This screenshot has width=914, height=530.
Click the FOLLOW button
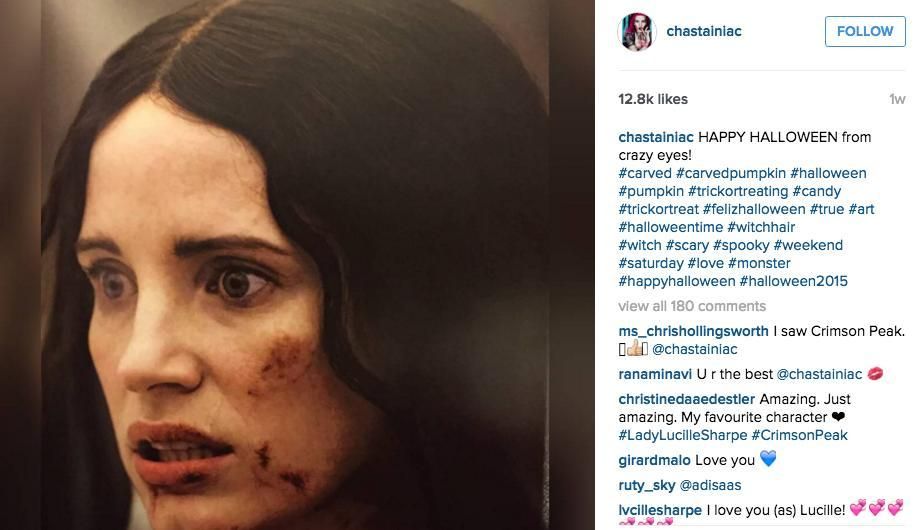tap(865, 31)
